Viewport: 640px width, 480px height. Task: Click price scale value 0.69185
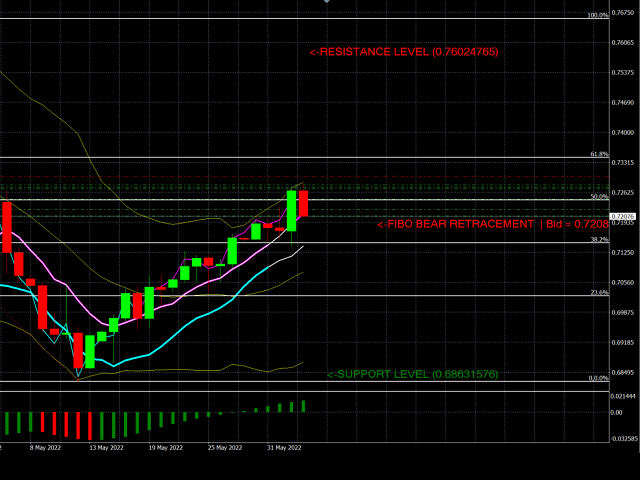click(x=623, y=342)
